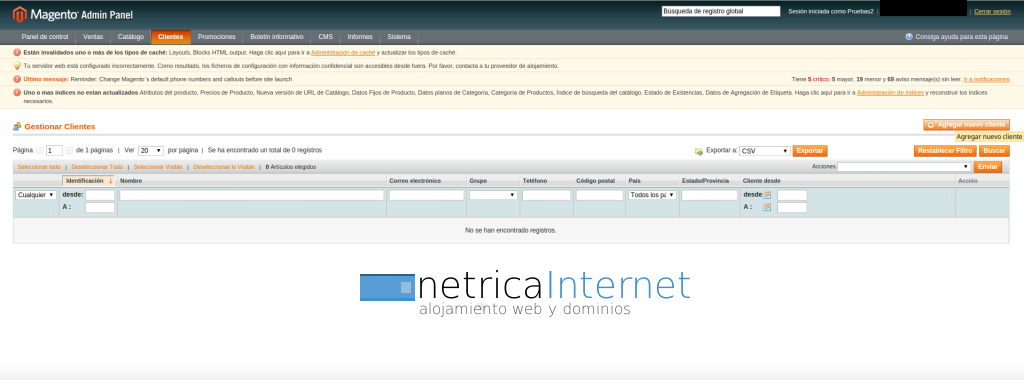Click the Cliente desde 'A :' date field
Image resolution: width=1024 pixels, height=380 pixels.
coord(792,207)
